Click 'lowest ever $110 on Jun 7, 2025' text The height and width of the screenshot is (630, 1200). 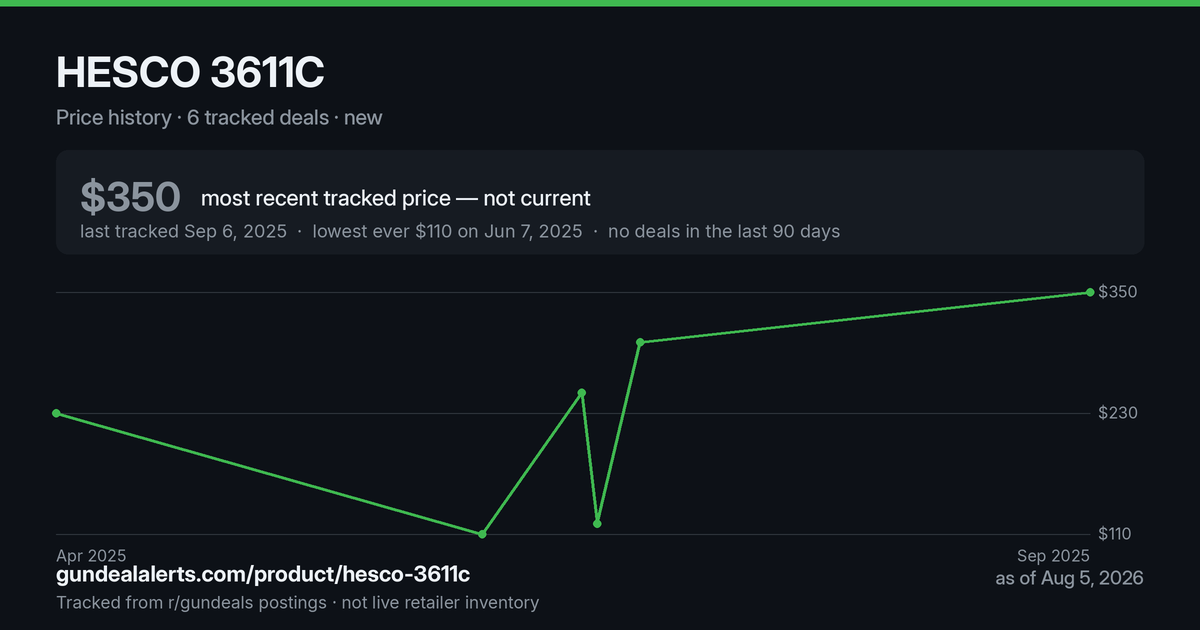[447, 231]
